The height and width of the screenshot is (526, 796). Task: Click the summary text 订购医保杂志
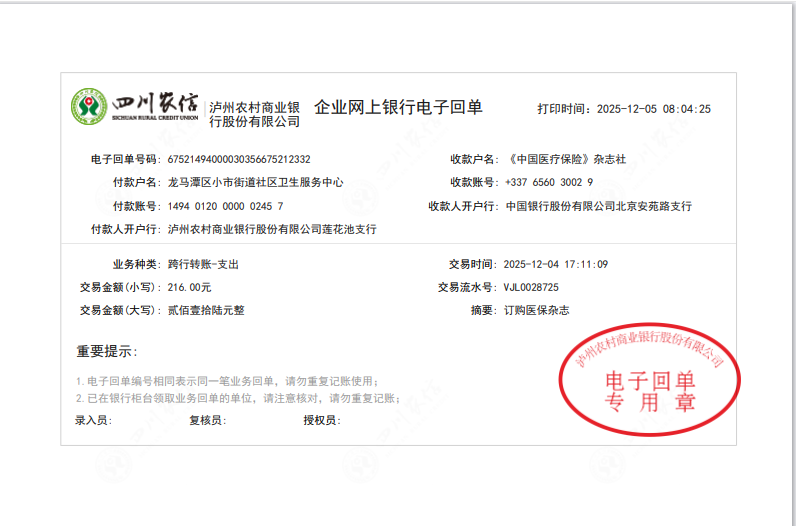(535, 311)
